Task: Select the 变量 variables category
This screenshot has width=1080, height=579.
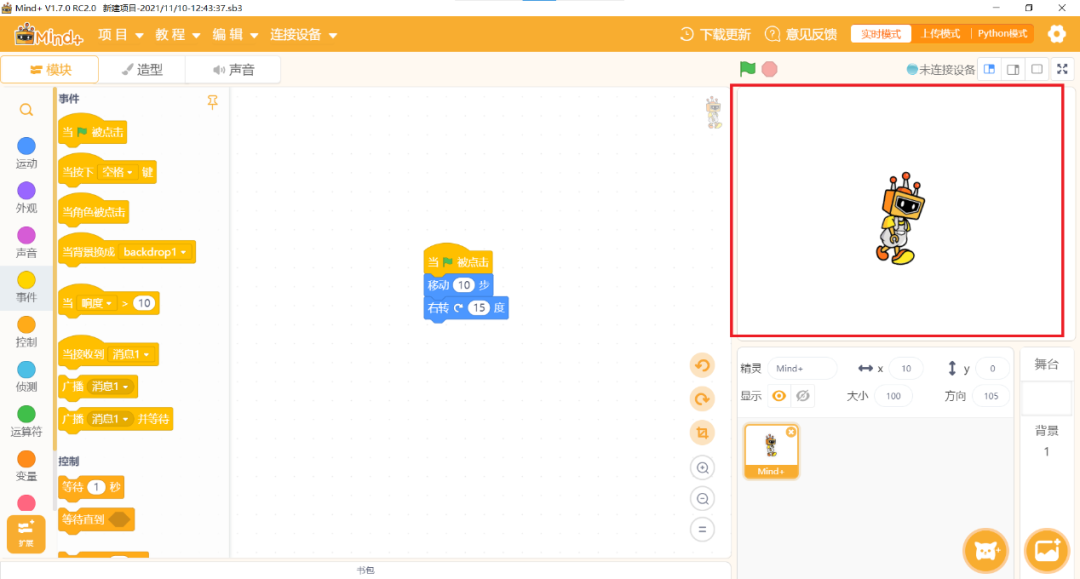Action: [26, 466]
